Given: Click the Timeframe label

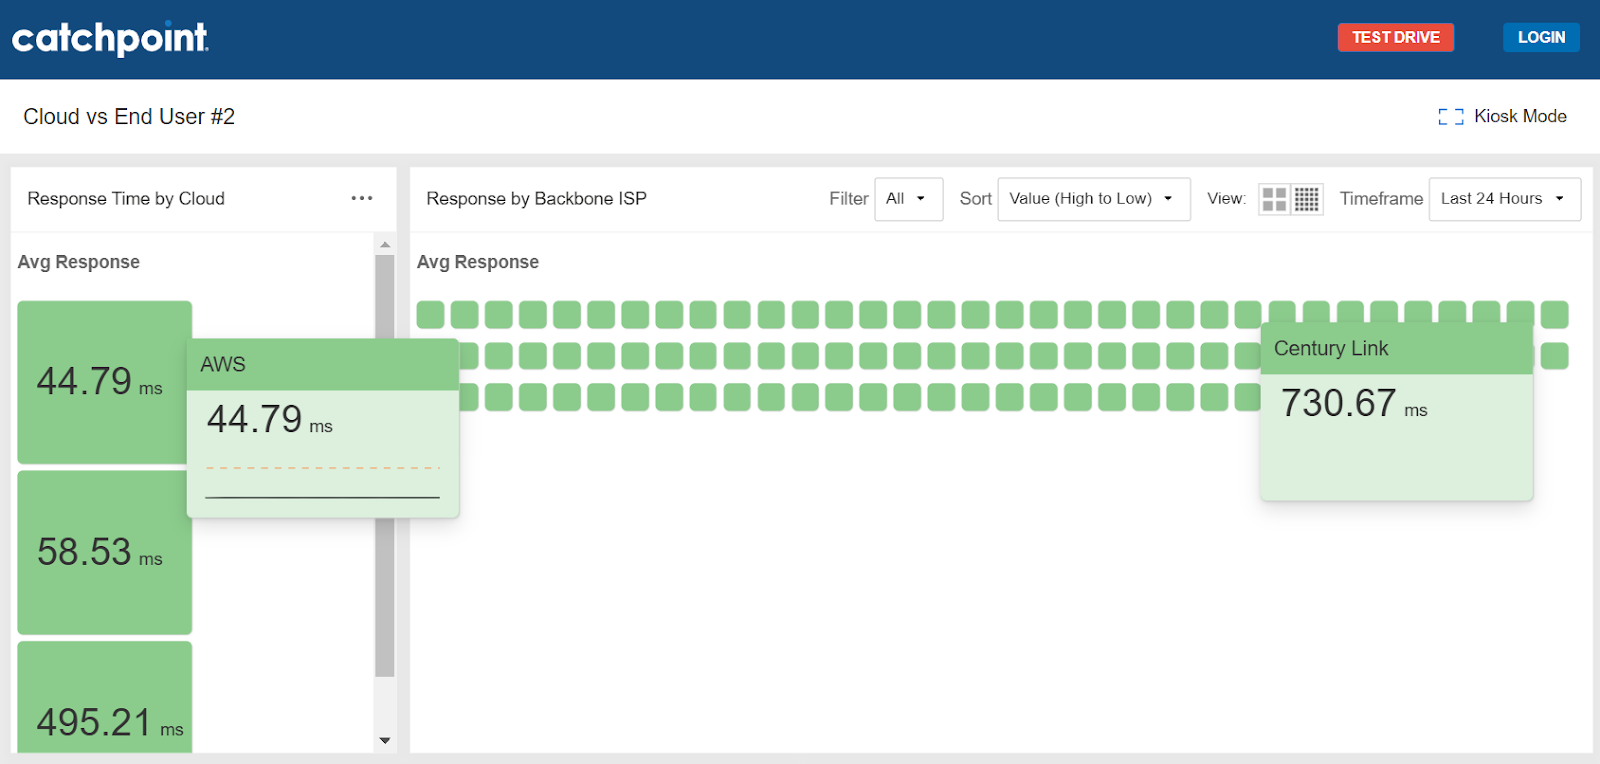Looking at the screenshot, I should point(1381,199).
